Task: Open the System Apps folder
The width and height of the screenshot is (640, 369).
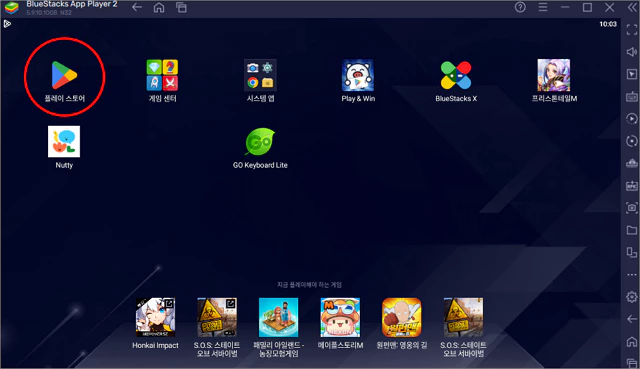Action: 260,75
